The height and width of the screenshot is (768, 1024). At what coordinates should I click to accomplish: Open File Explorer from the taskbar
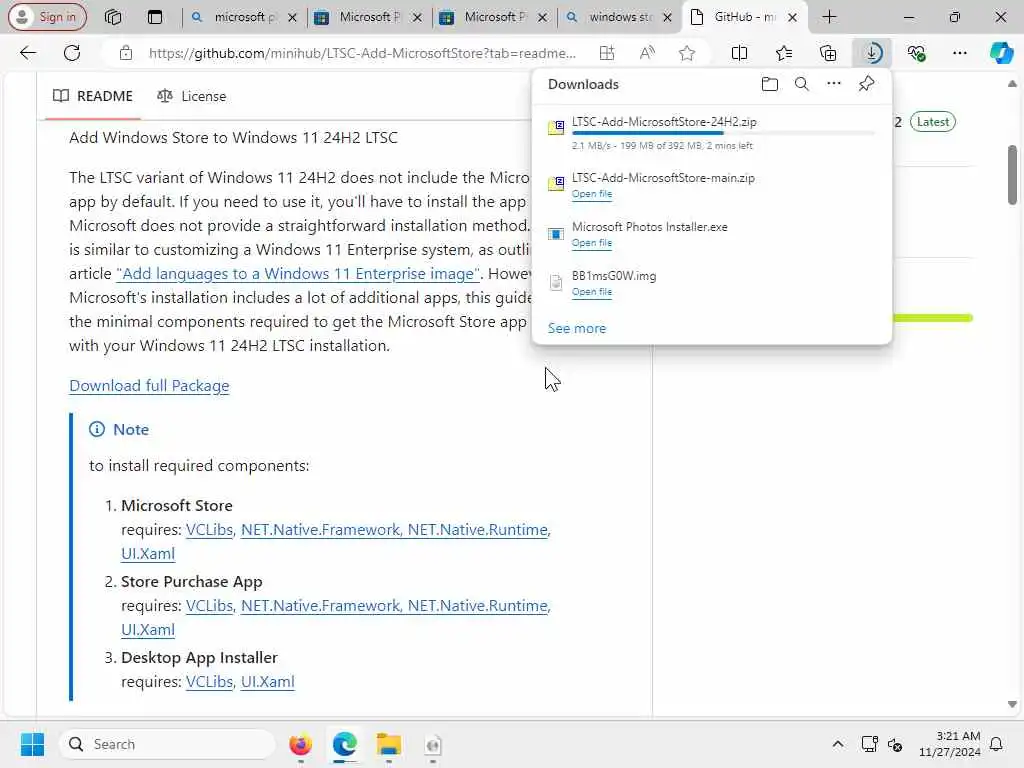389,744
